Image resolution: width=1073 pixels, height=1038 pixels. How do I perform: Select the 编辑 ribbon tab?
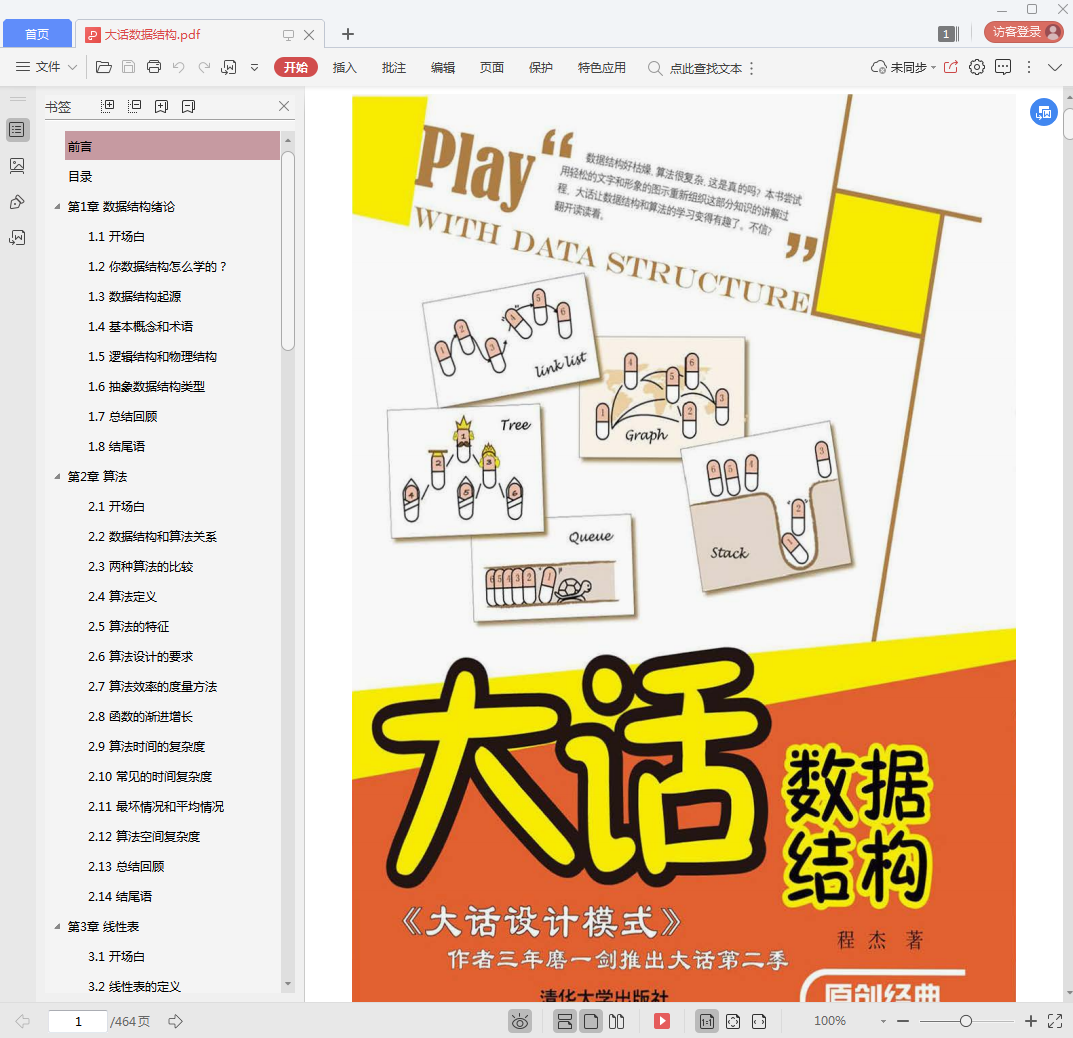[443, 67]
